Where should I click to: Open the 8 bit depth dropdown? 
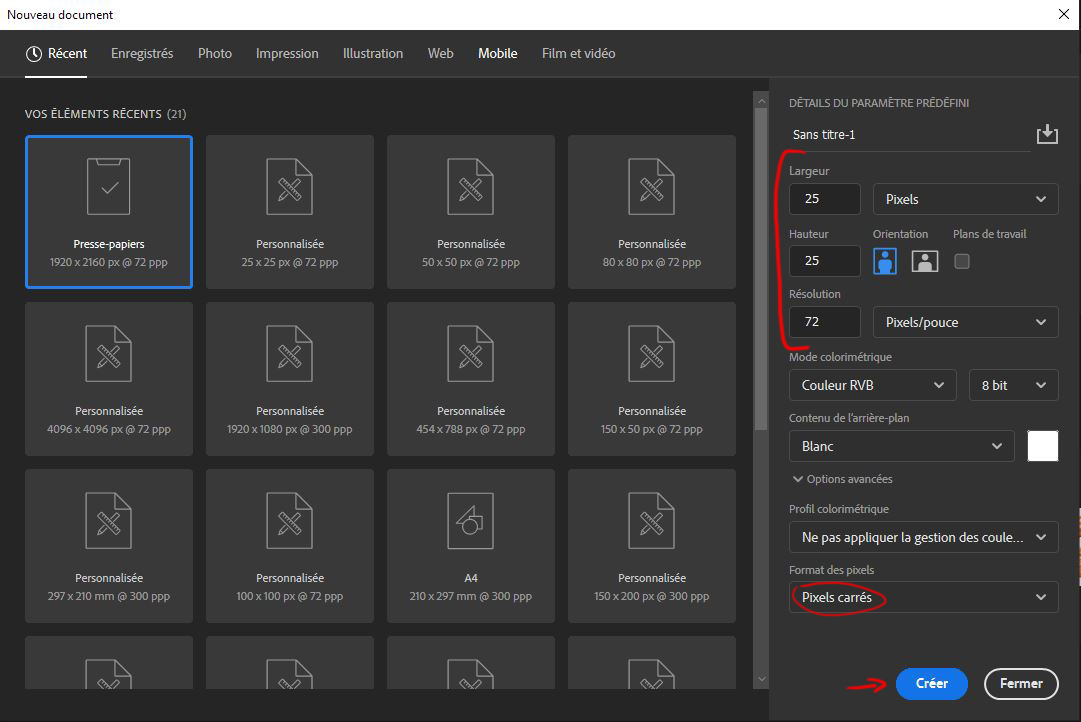click(x=1013, y=385)
